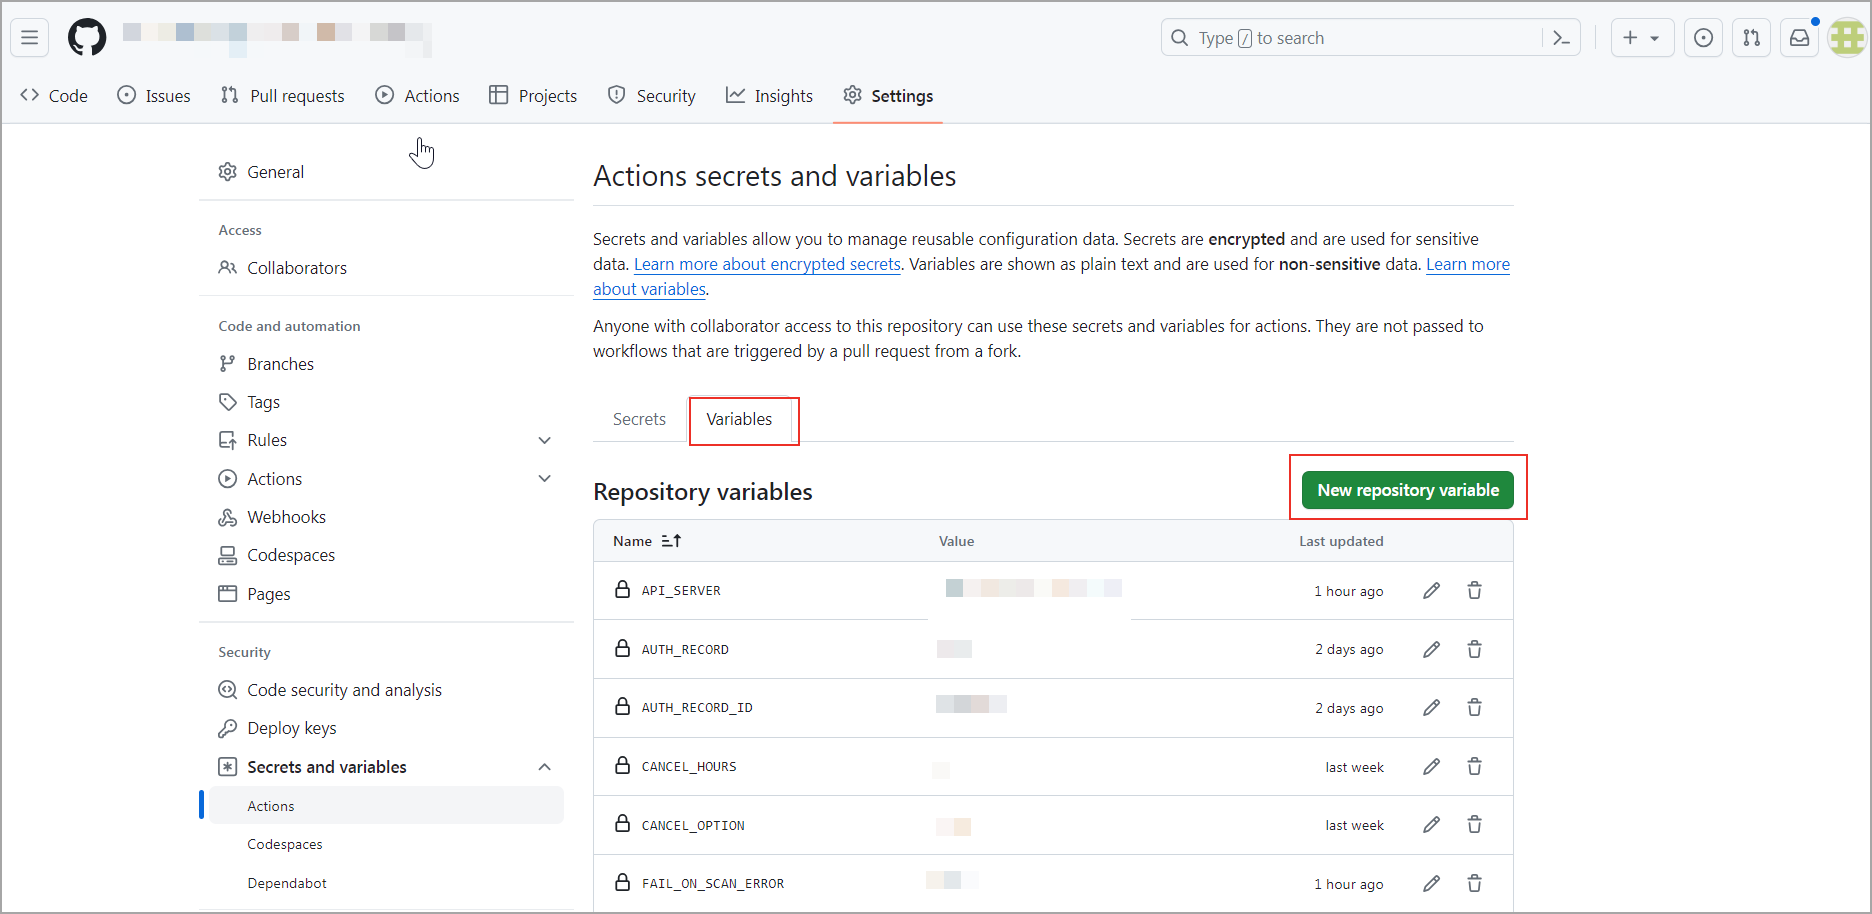Open the Security tab
Image resolution: width=1872 pixels, height=914 pixels.
tap(652, 96)
